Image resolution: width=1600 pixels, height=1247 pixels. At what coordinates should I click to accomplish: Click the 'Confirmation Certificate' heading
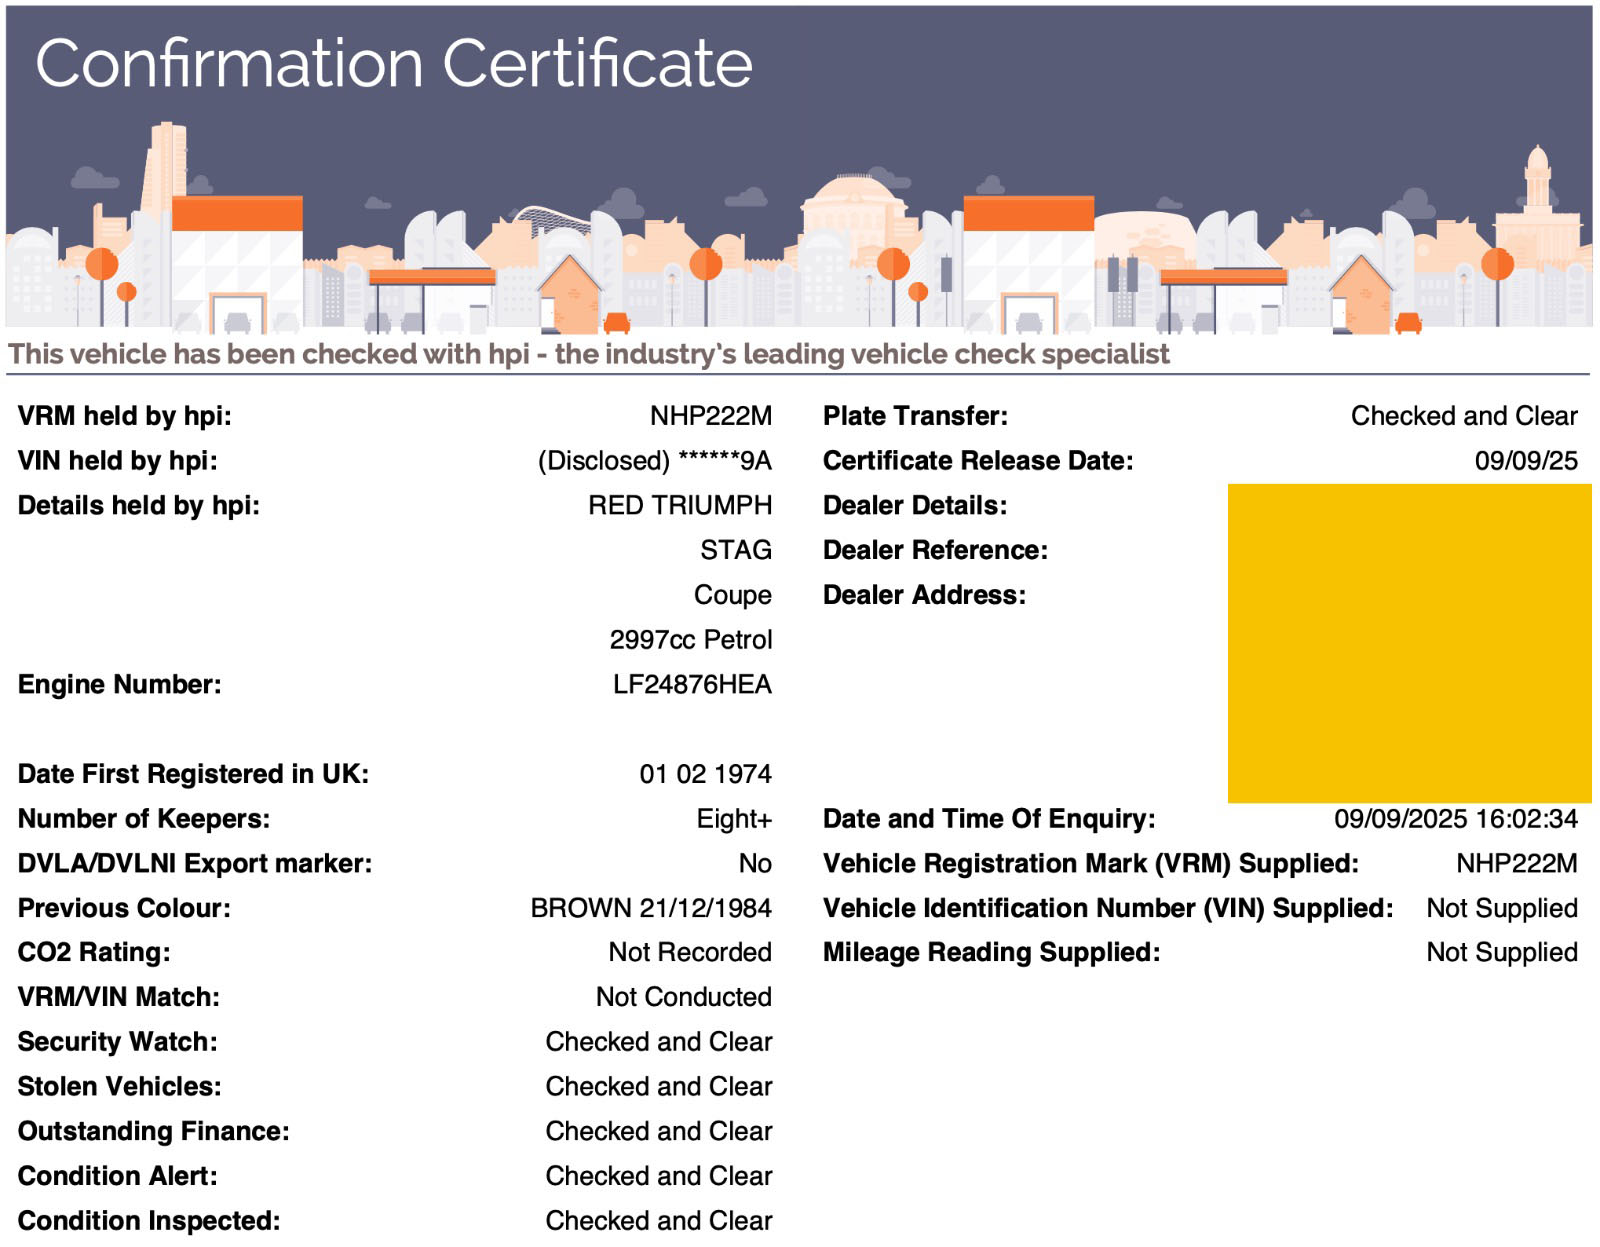coord(394,63)
